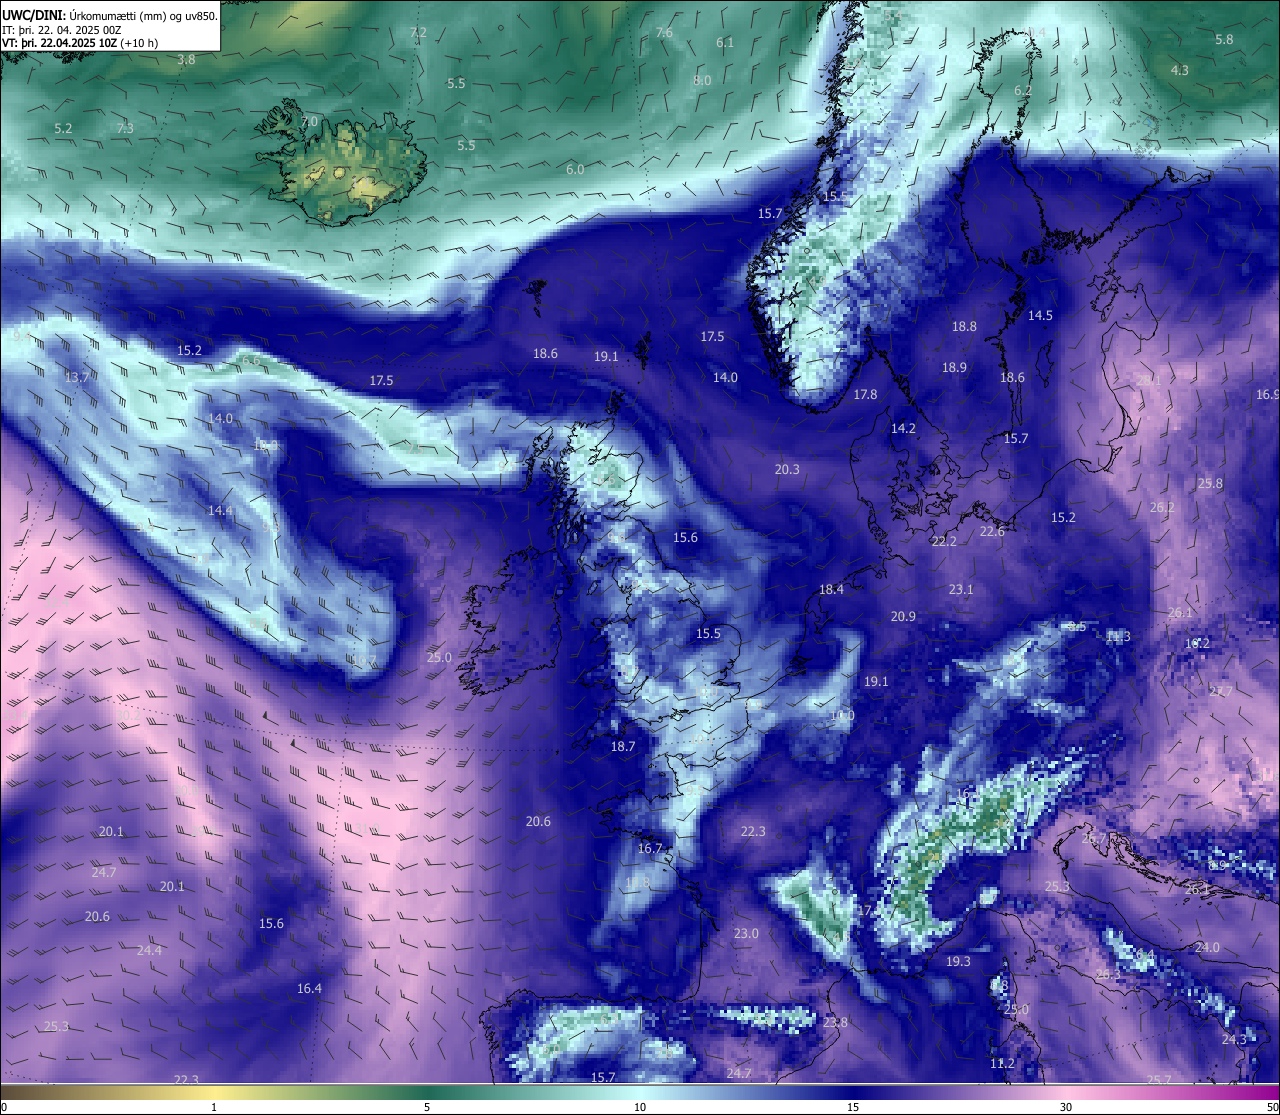This screenshot has width=1280, height=1115.
Task: Select the 25.8 value label
Action: click(x=1210, y=483)
